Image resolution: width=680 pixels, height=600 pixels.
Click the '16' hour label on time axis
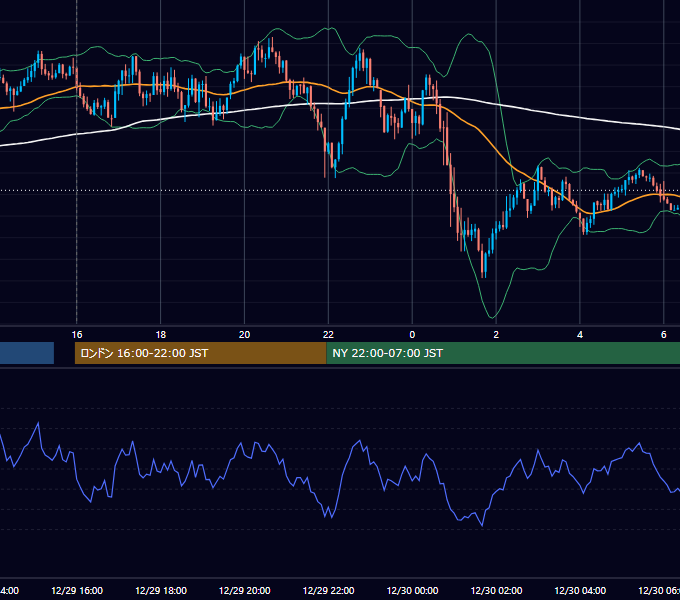tap(77, 335)
